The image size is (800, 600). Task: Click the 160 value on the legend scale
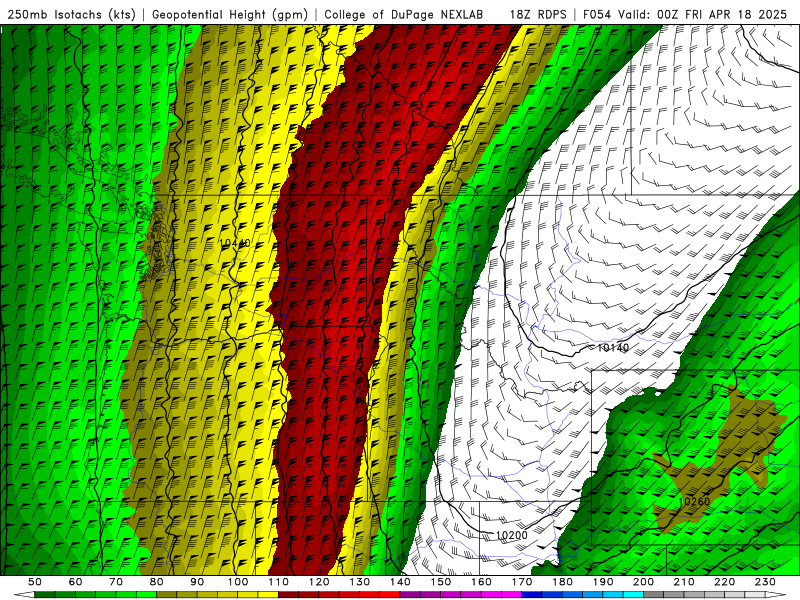(x=482, y=582)
